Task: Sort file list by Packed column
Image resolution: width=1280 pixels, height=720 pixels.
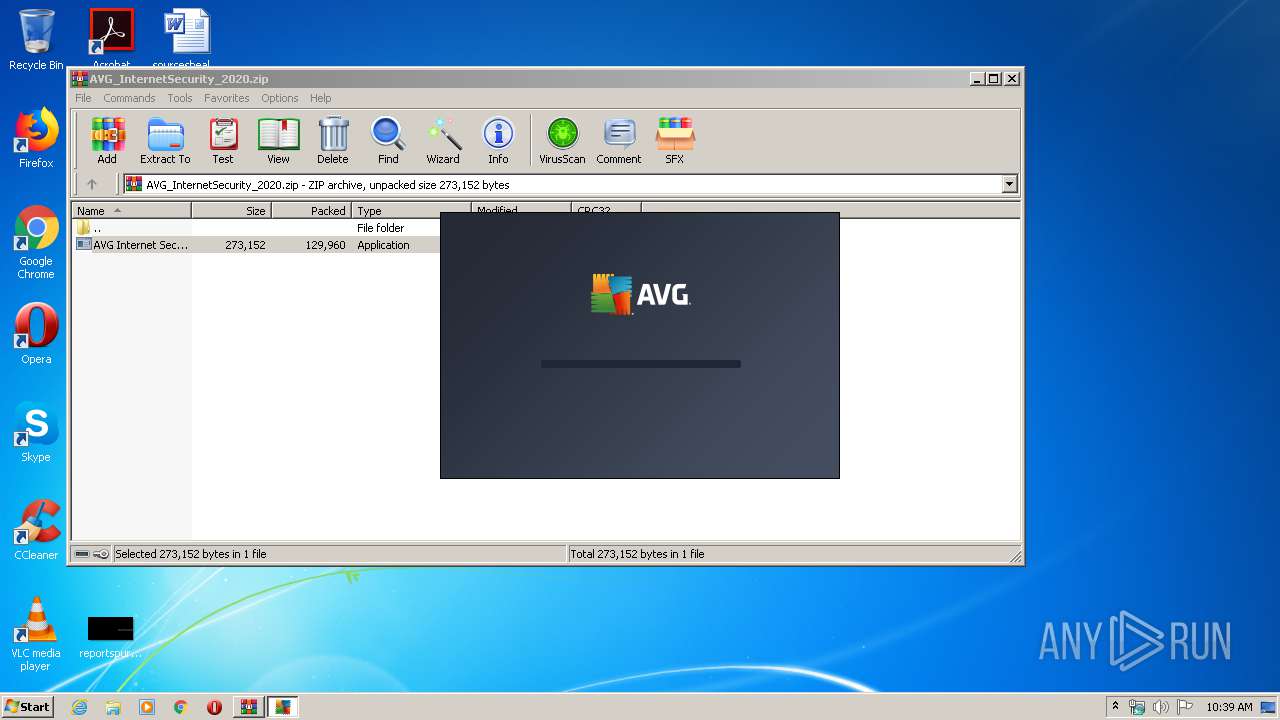Action: tap(312, 211)
